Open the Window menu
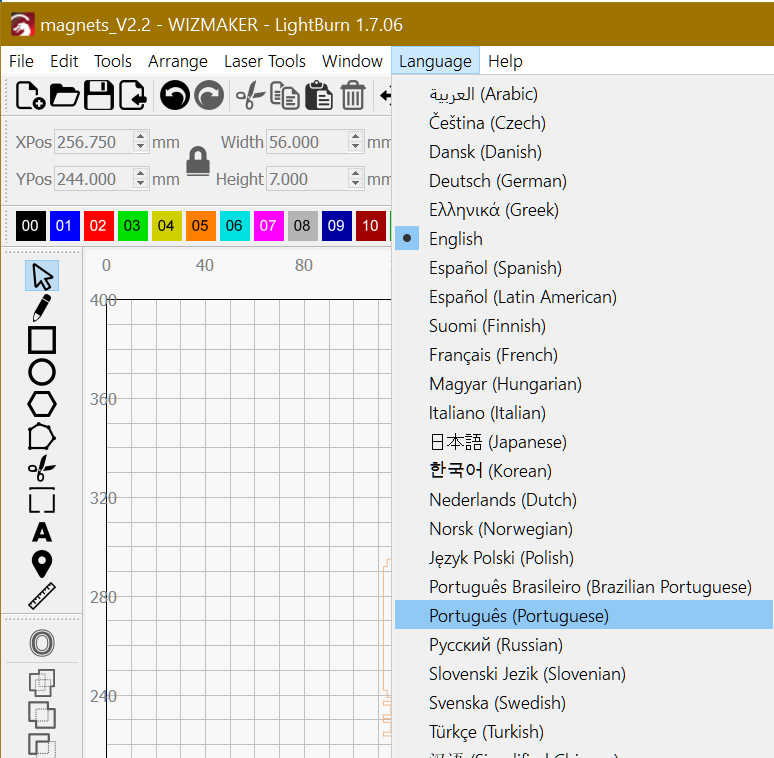Viewport: 774px width, 758px height. click(352, 61)
